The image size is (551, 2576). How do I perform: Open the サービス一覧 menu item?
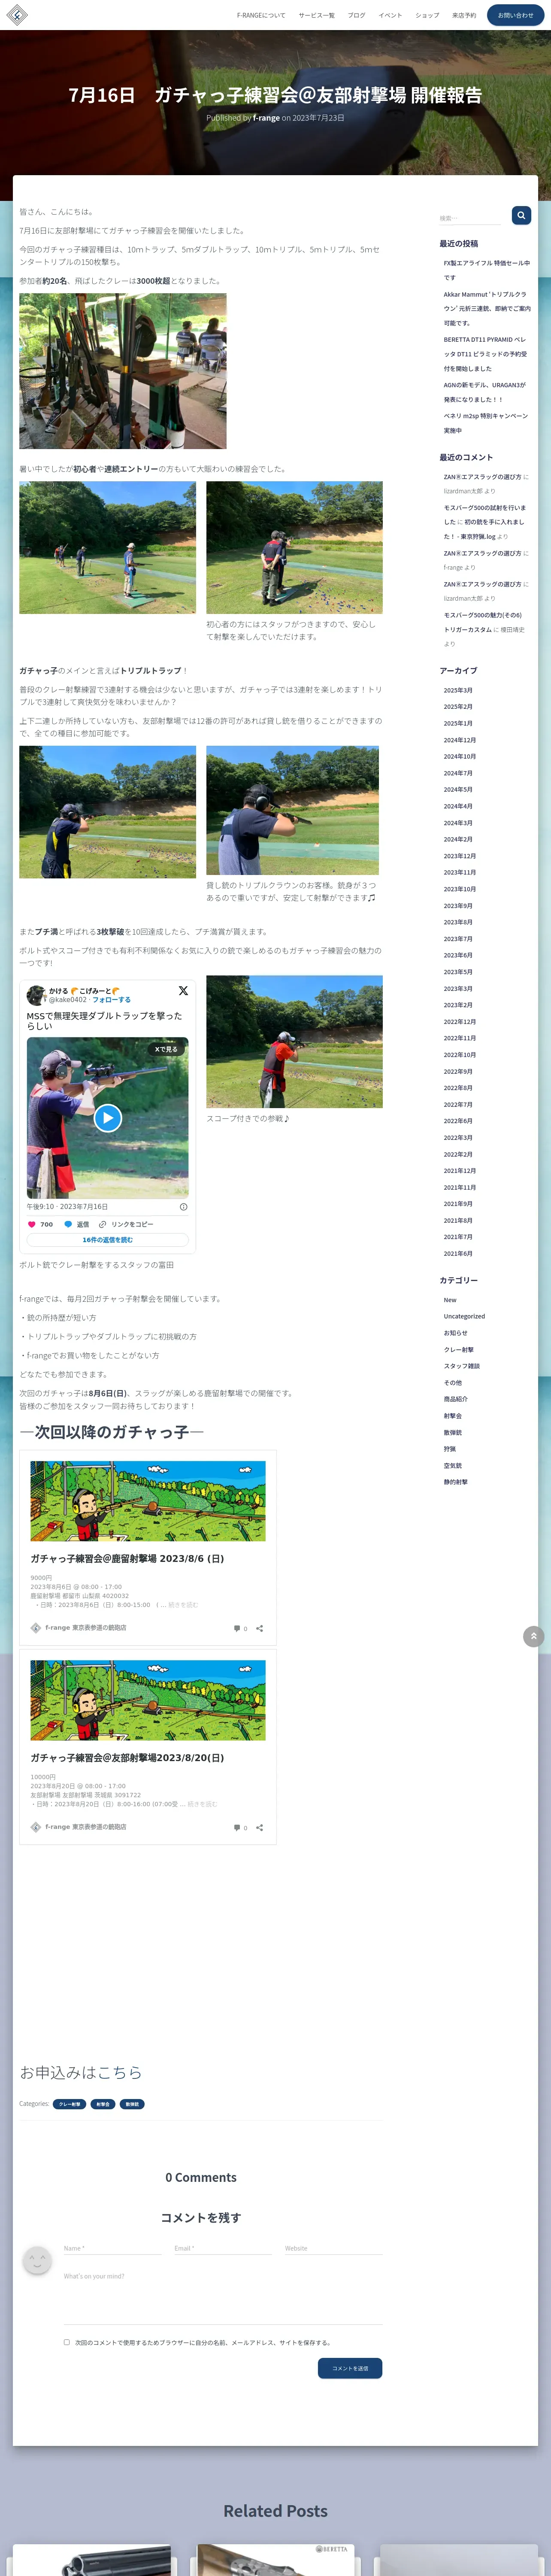317,15
